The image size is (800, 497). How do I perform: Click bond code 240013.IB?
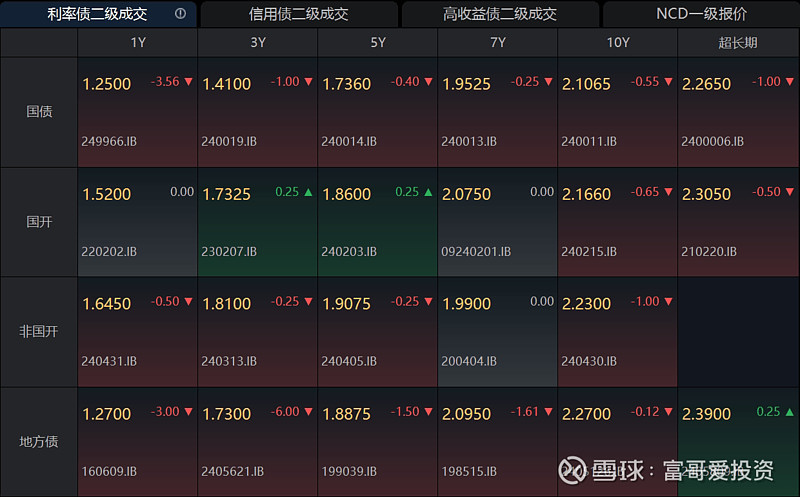[469, 141]
